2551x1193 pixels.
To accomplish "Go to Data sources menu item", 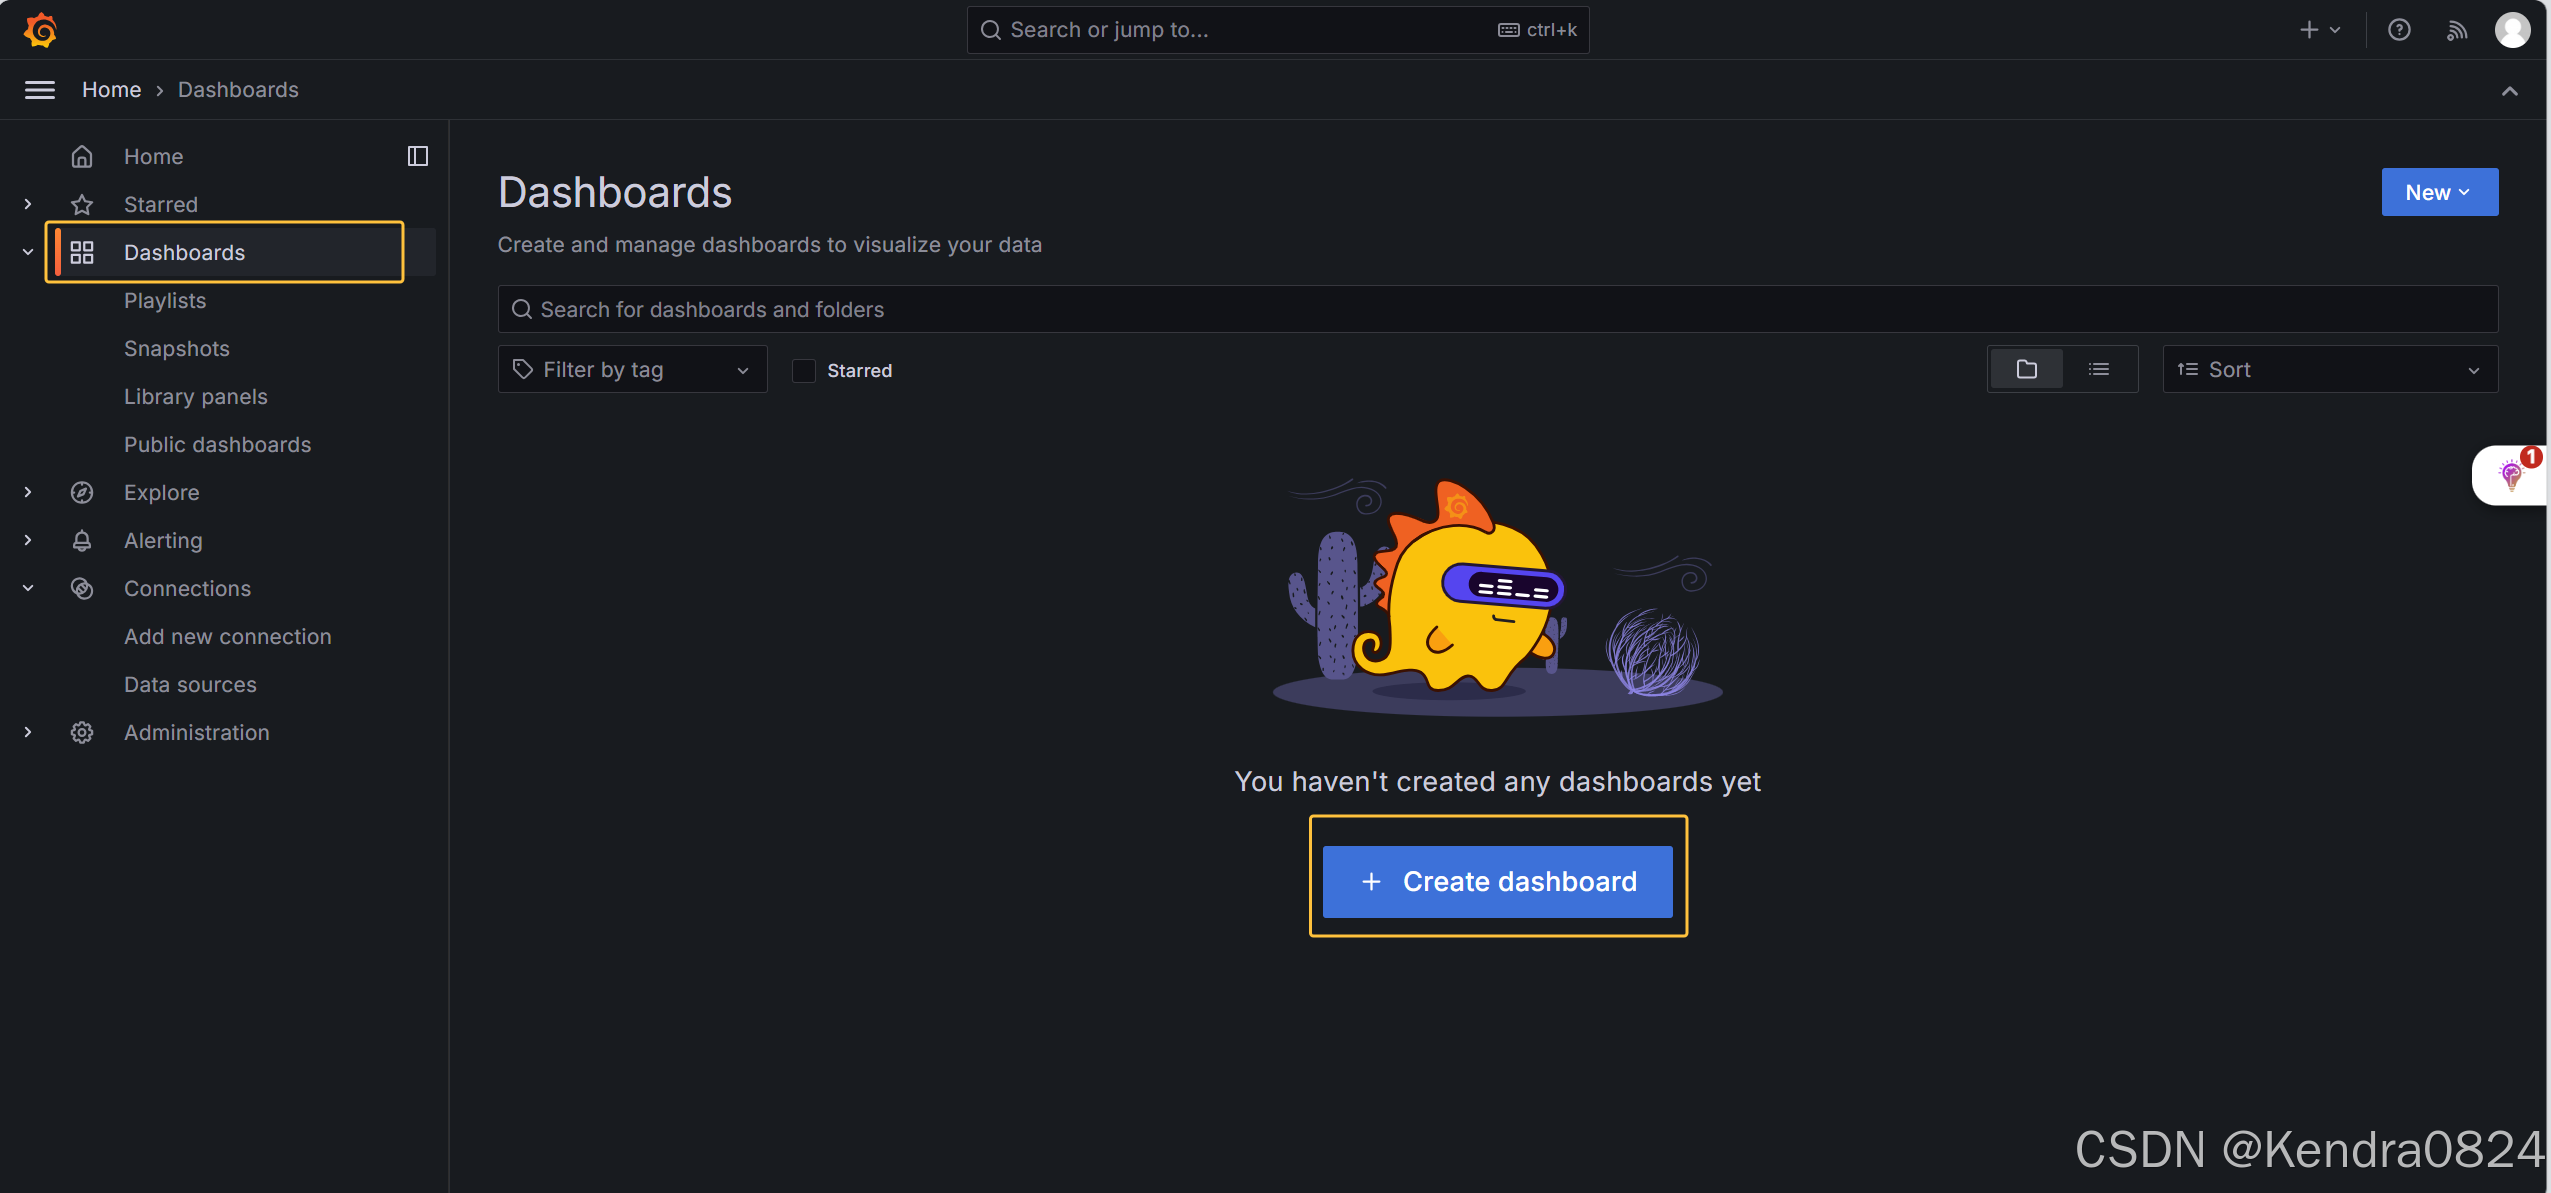I will [190, 684].
